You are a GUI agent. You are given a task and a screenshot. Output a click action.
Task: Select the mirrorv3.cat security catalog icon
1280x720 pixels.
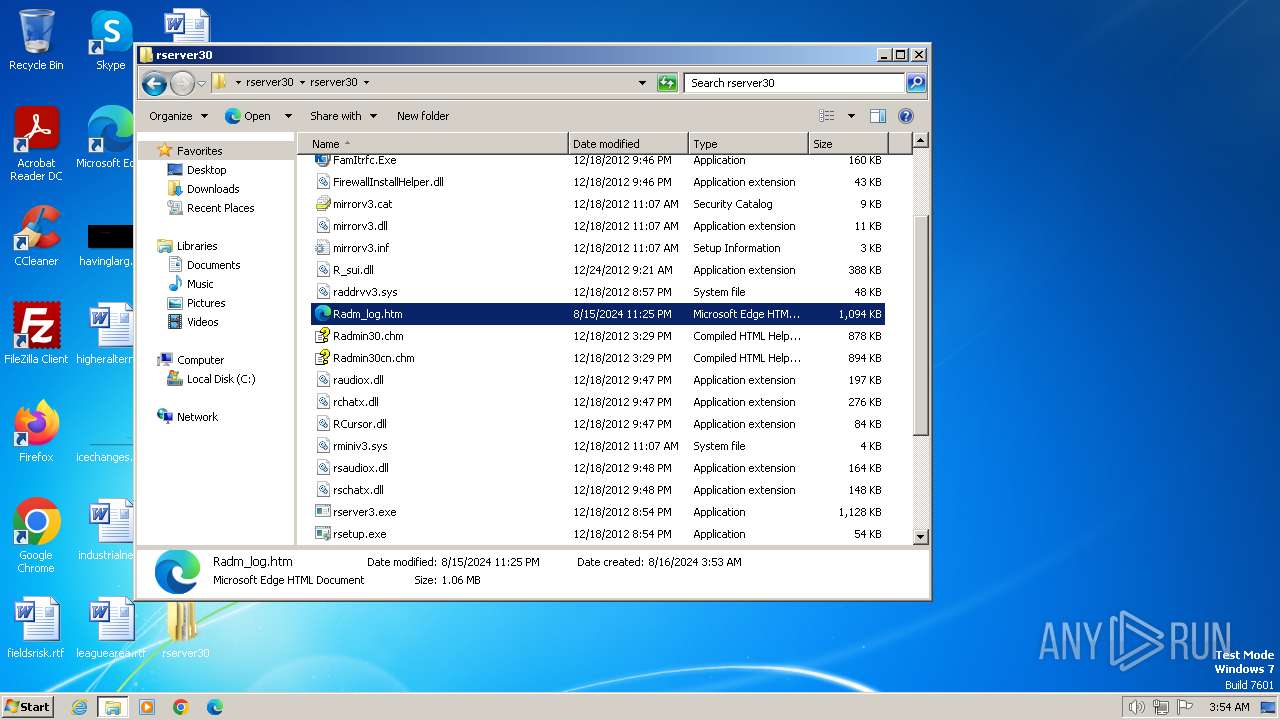click(322, 204)
